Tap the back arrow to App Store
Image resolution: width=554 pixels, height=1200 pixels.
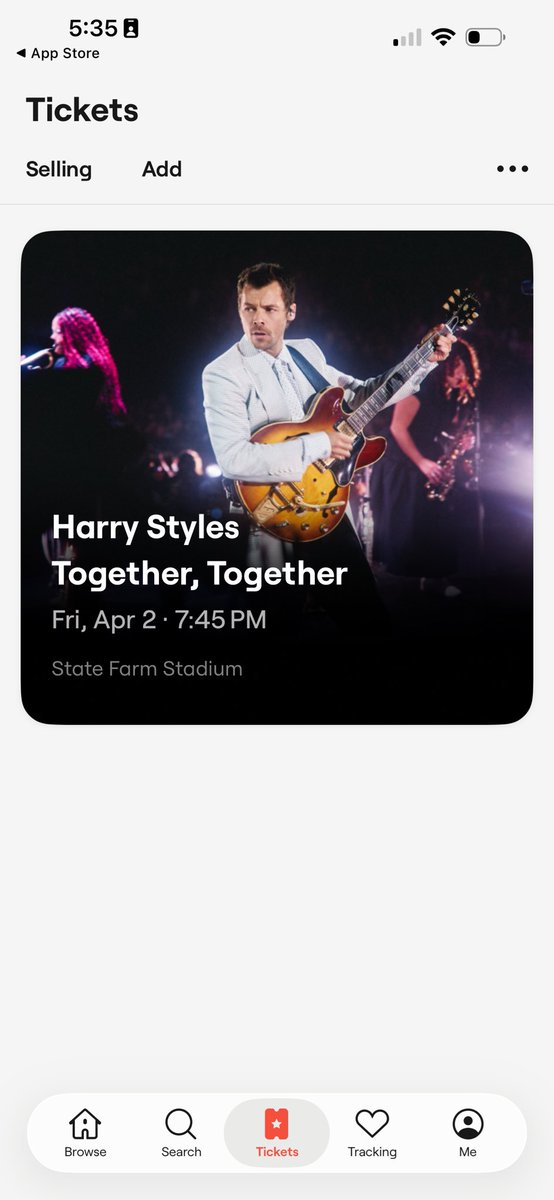point(21,53)
